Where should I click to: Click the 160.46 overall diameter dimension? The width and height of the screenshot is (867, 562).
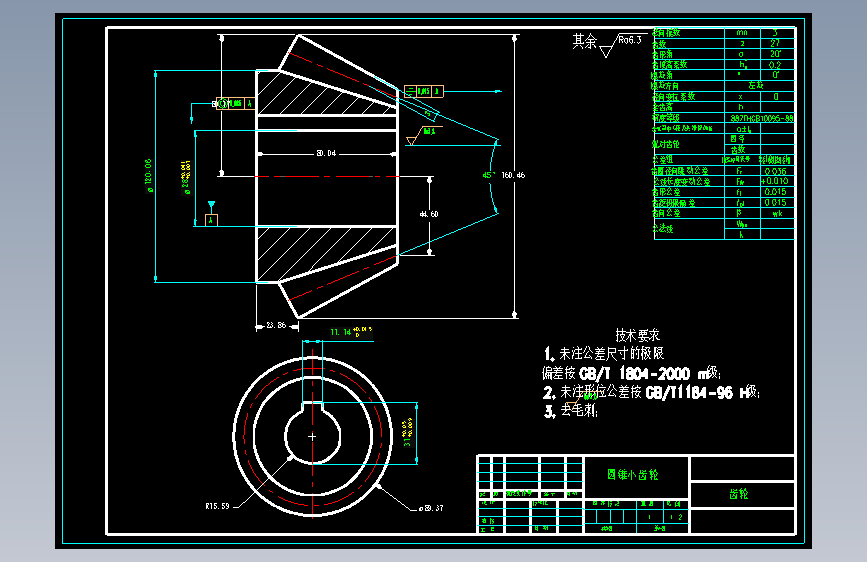[x=513, y=175]
